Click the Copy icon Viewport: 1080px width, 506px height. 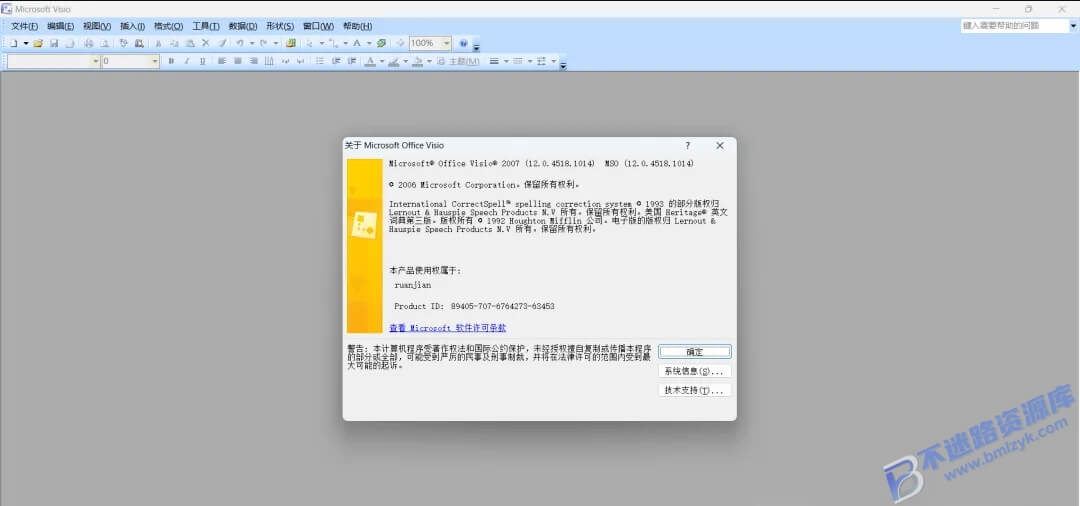(174, 43)
